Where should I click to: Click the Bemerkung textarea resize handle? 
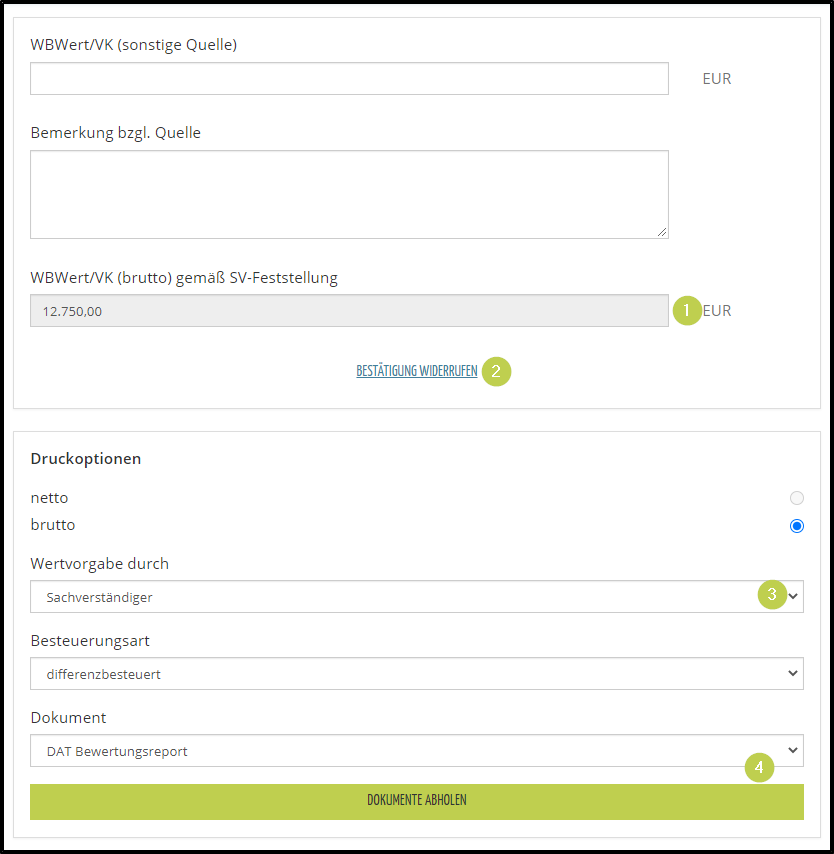662,232
